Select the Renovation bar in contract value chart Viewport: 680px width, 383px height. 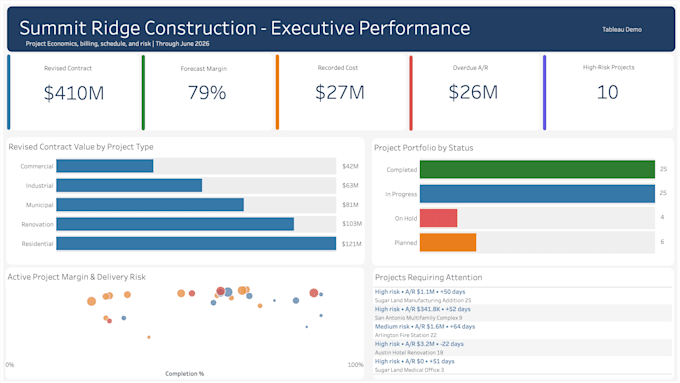pos(175,224)
